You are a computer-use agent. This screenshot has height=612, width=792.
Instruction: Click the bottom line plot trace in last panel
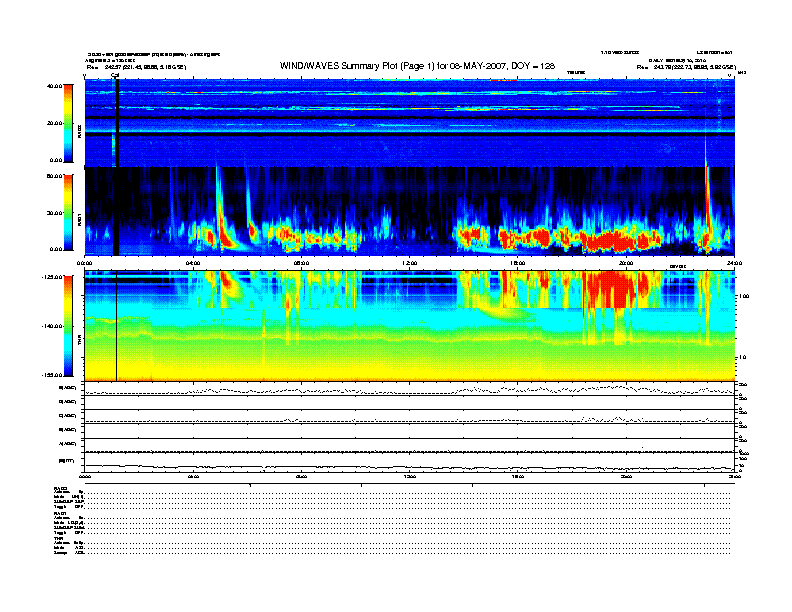pos(410,467)
